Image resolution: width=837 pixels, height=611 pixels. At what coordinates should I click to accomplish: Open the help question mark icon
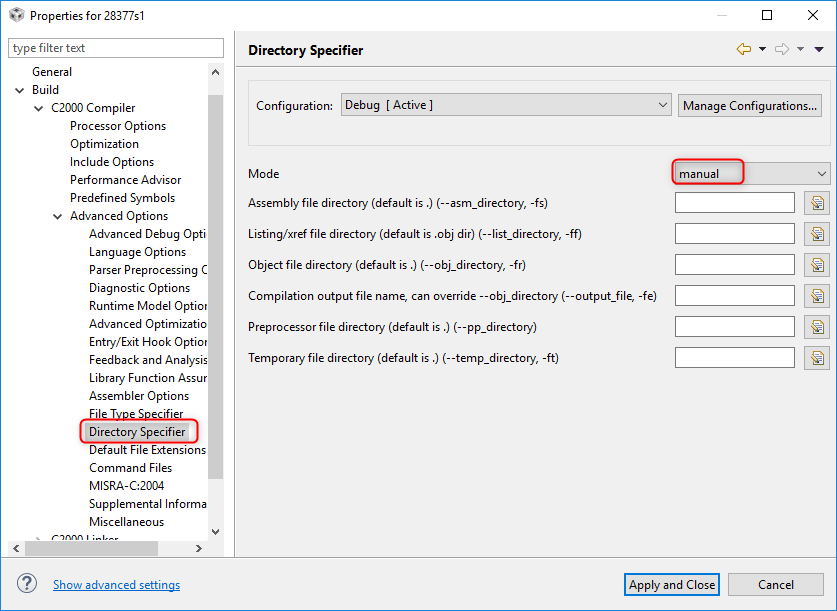coord(27,584)
